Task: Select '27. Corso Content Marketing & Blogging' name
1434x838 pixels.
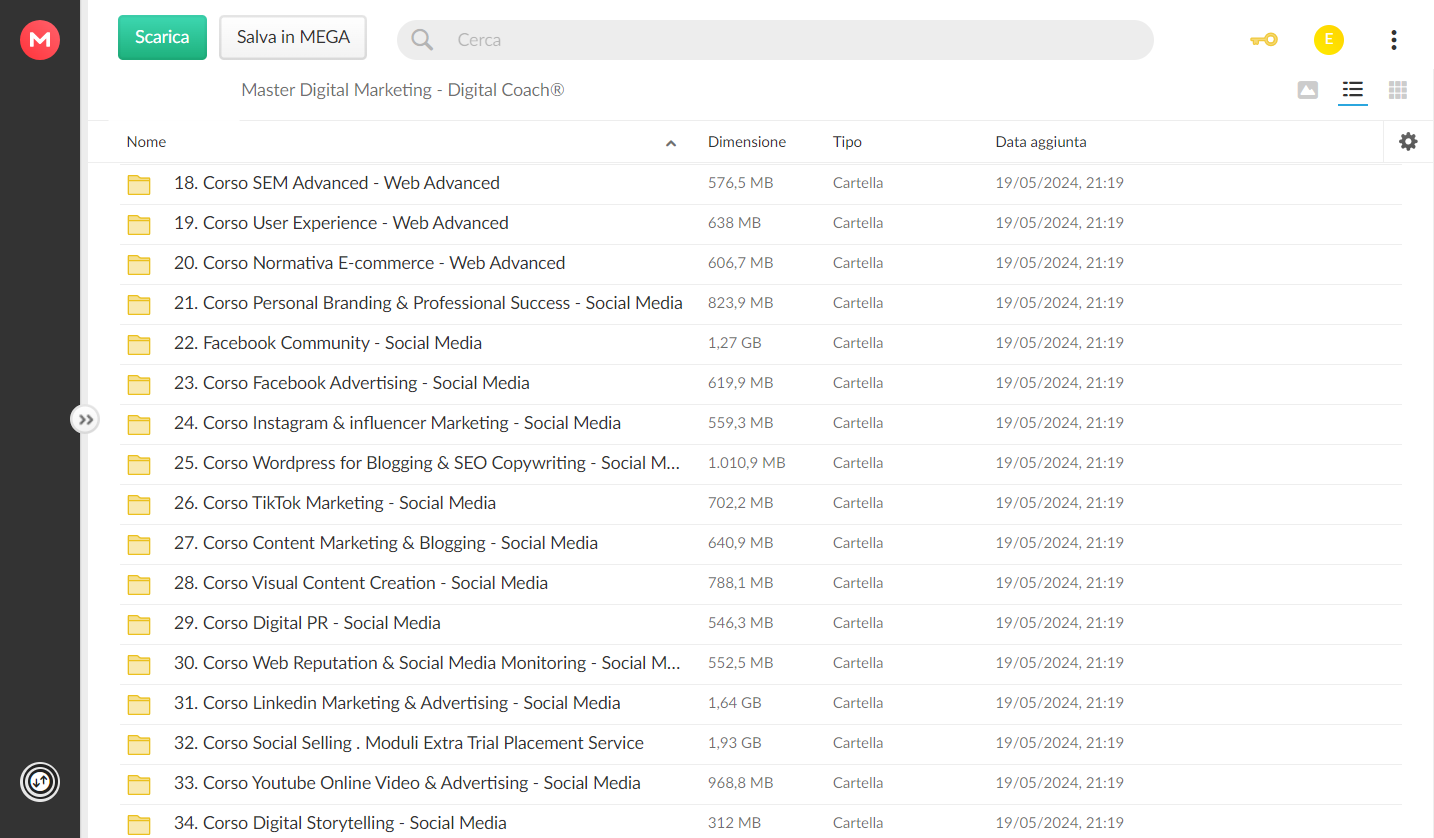Action: click(386, 543)
